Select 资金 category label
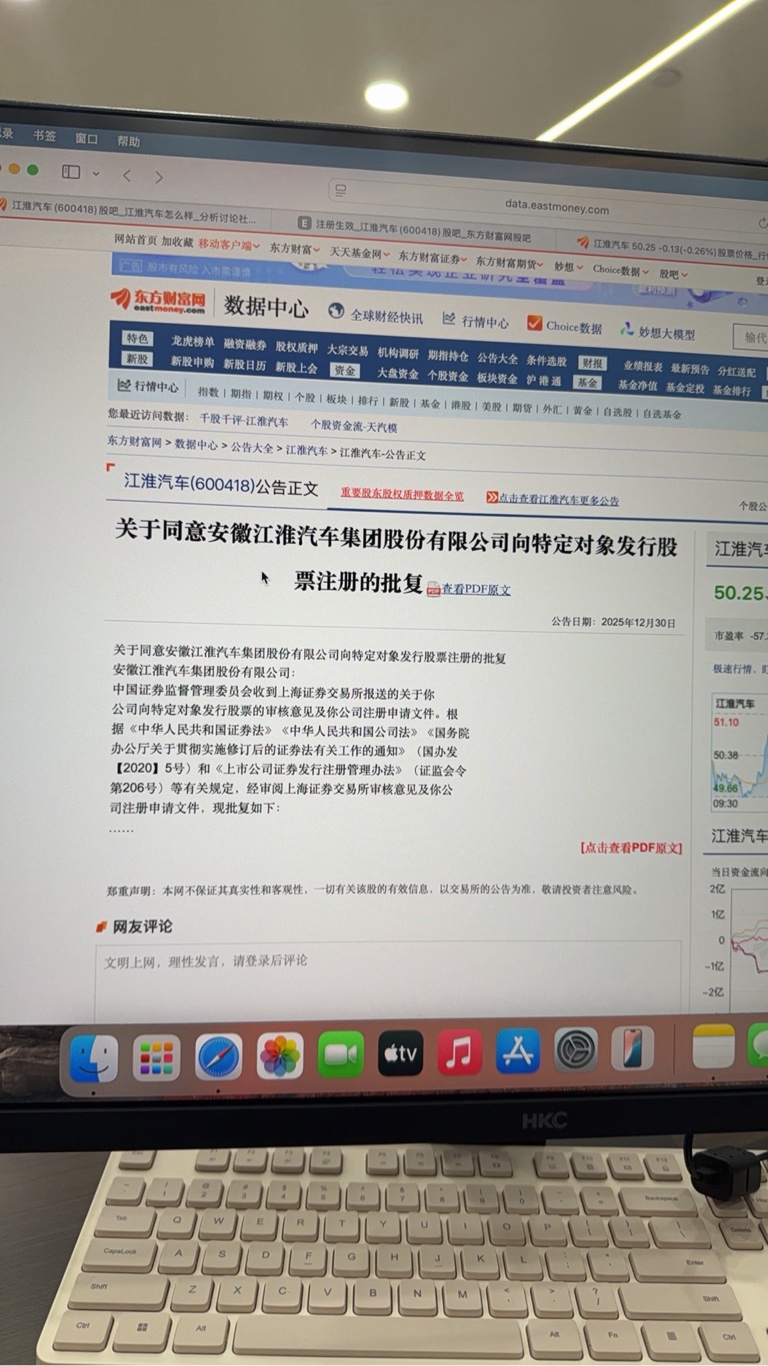 tap(345, 370)
